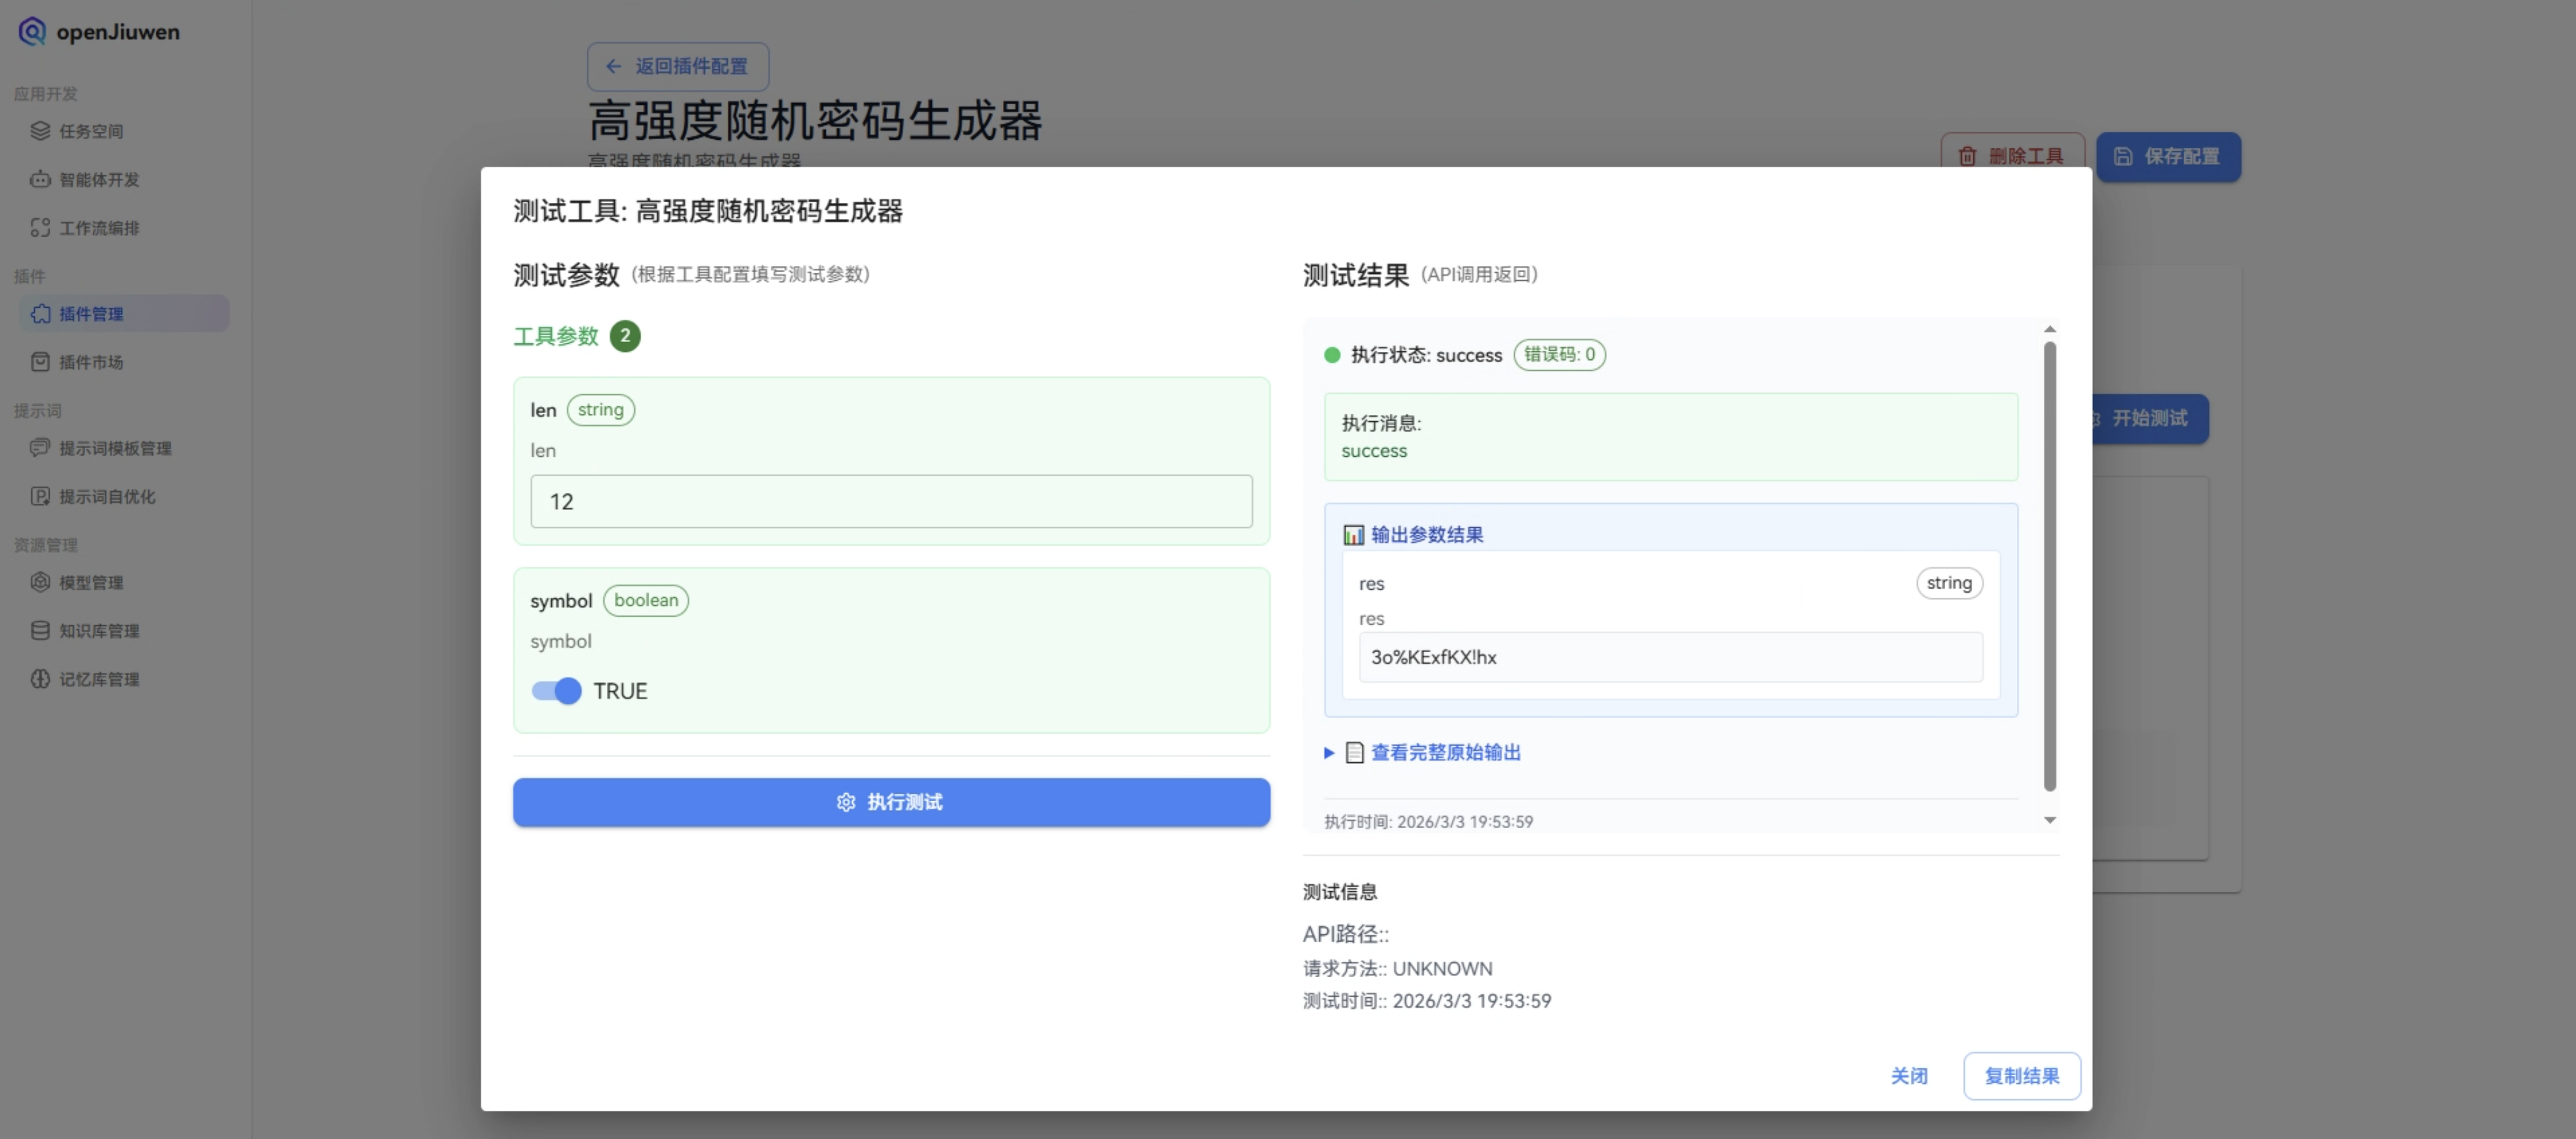Open 提示词自优化 sidebar menu item

coord(106,497)
